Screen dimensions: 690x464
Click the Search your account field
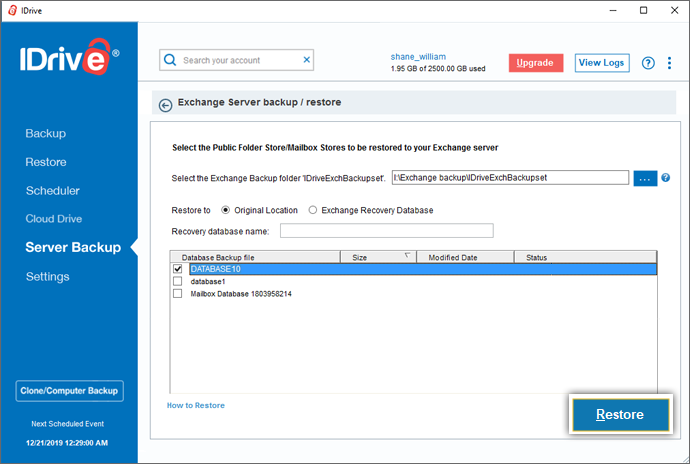[236, 60]
